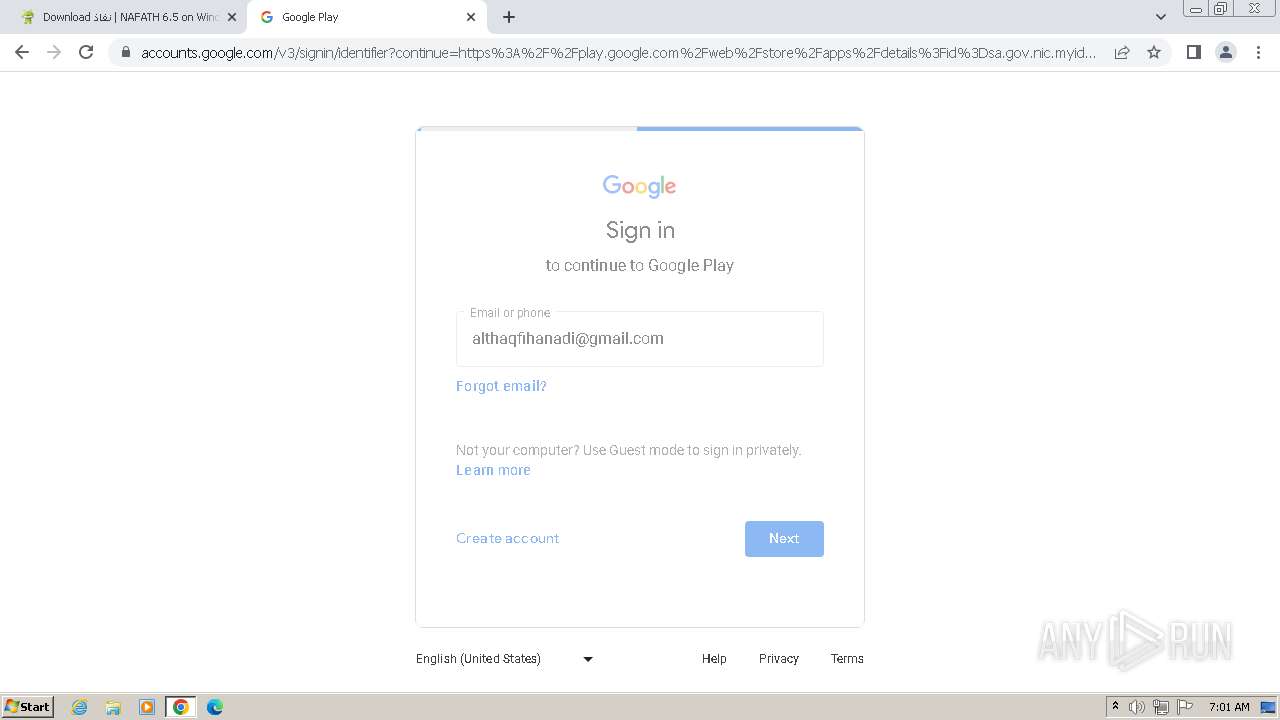Reload the page with the refresh icon
The height and width of the screenshot is (720, 1280).
(86, 52)
